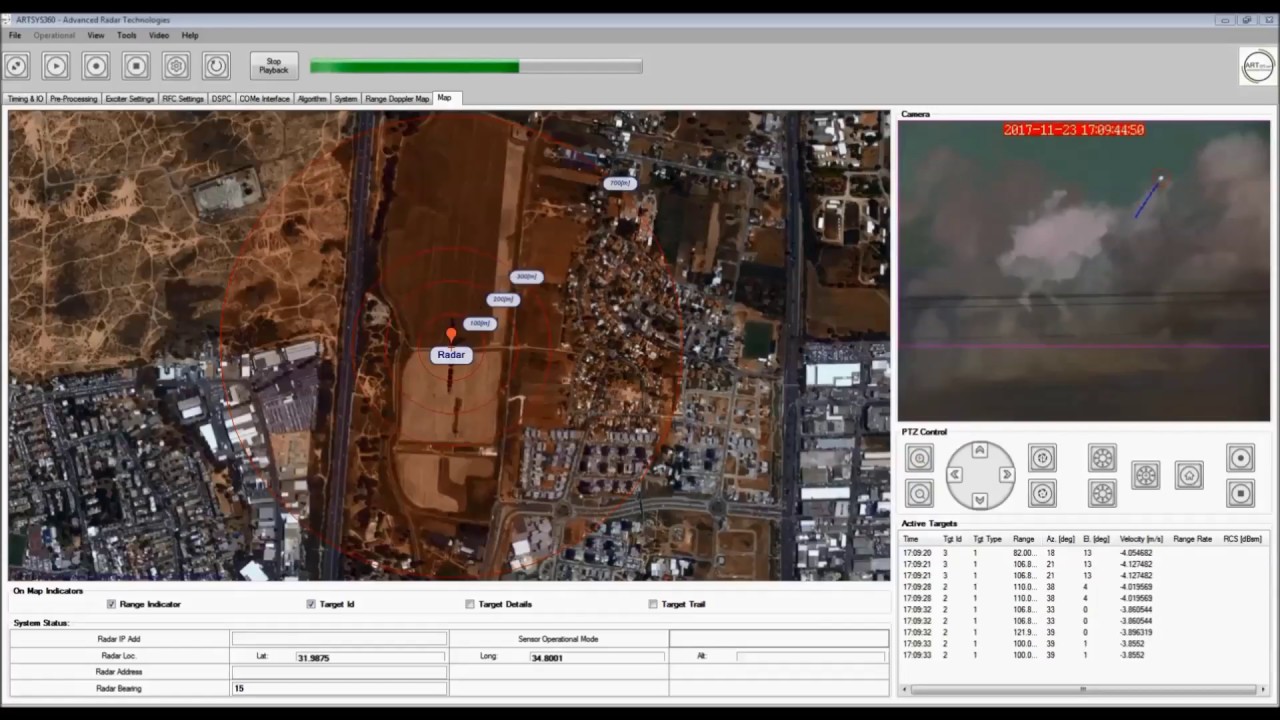Enable the Target Details checkbox
The height and width of the screenshot is (720, 1280).
pos(470,604)
